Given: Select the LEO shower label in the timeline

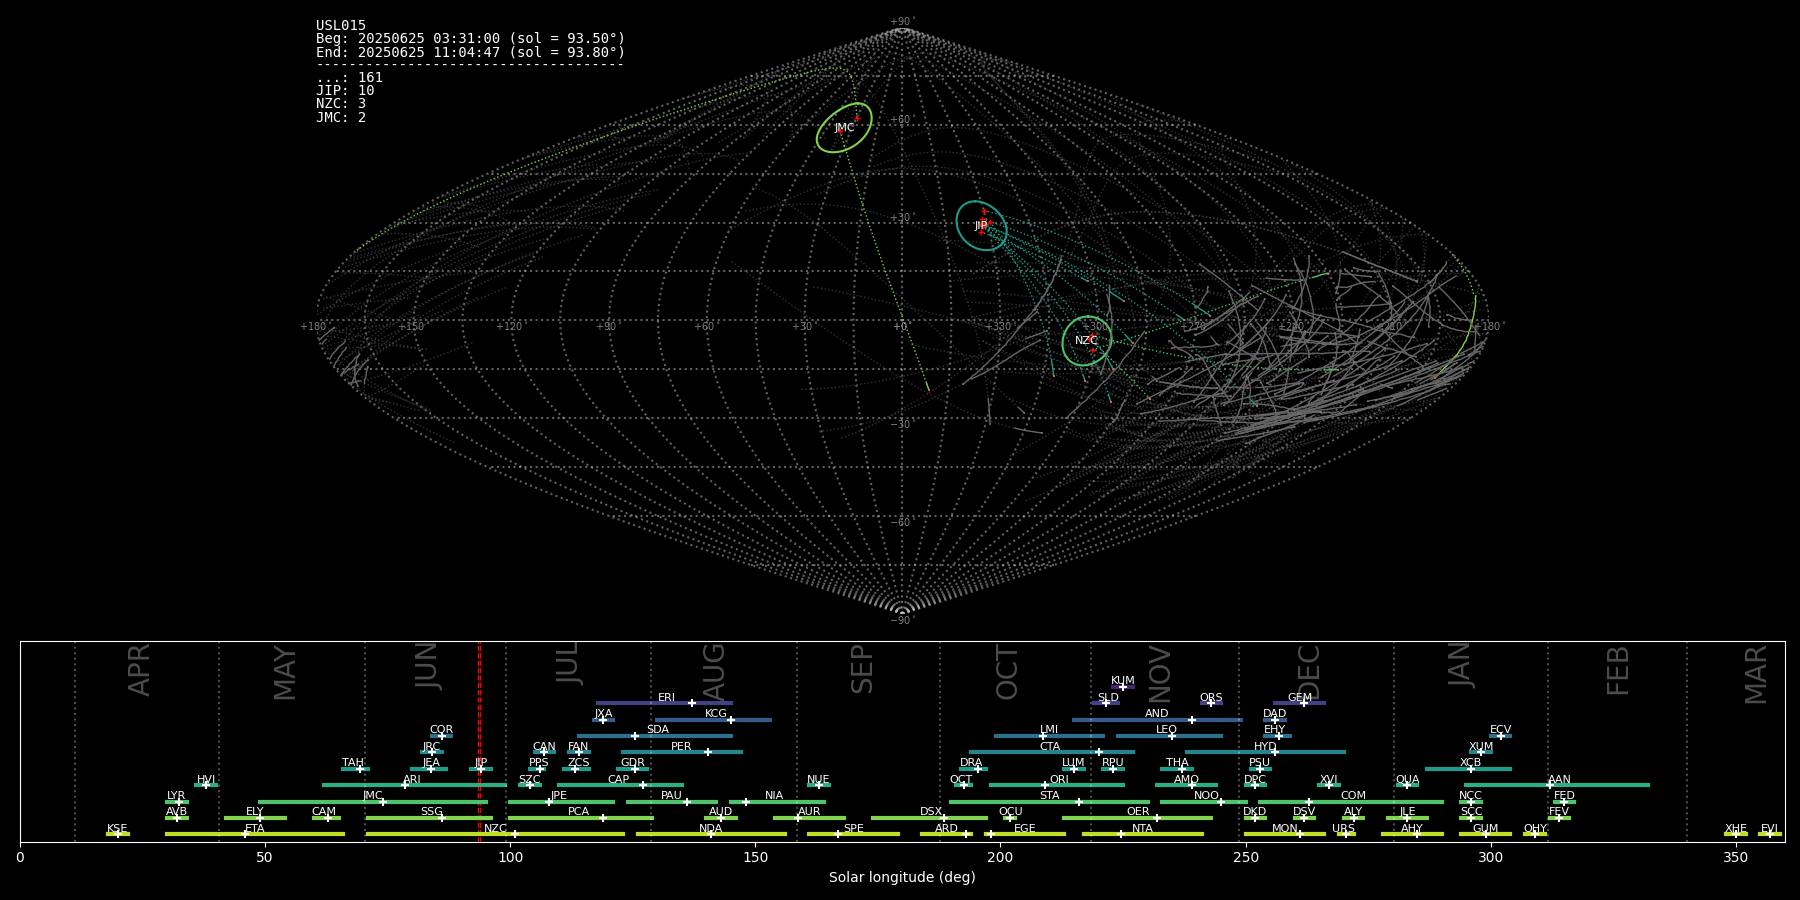Looking at the screenshot, I should point(1167,730).
